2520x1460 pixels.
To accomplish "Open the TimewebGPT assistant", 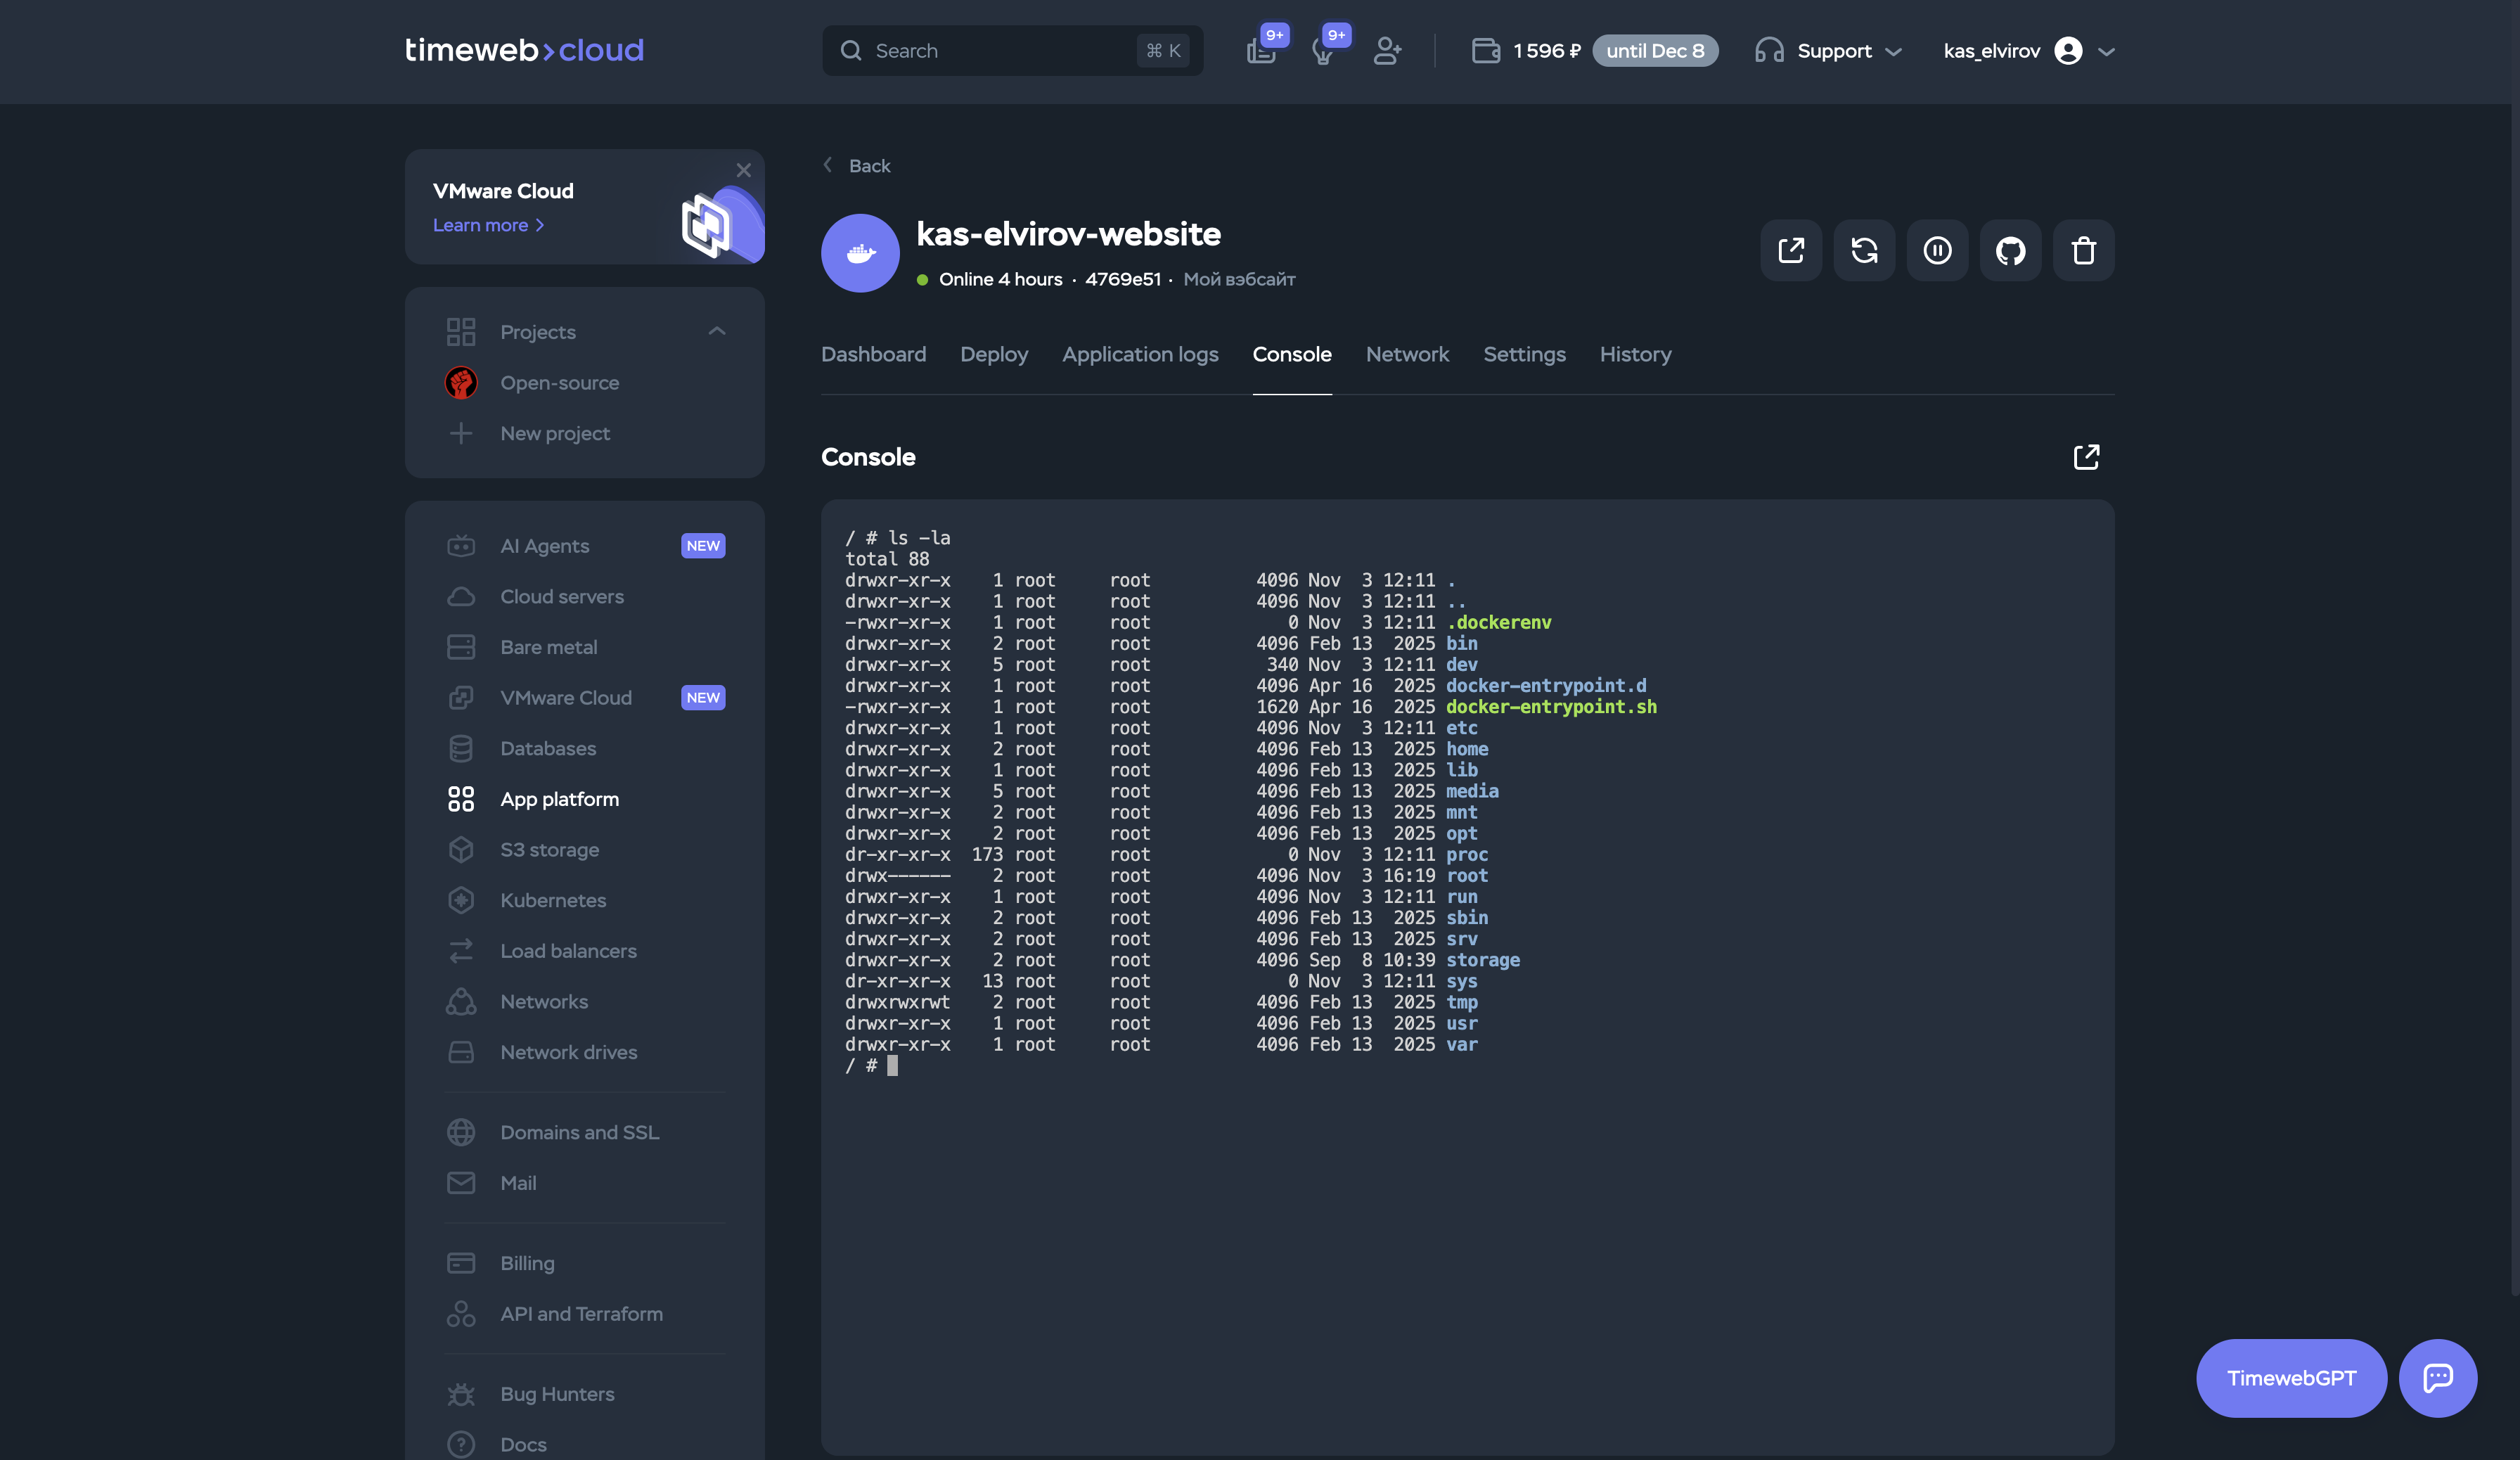I will 2291,1378.
